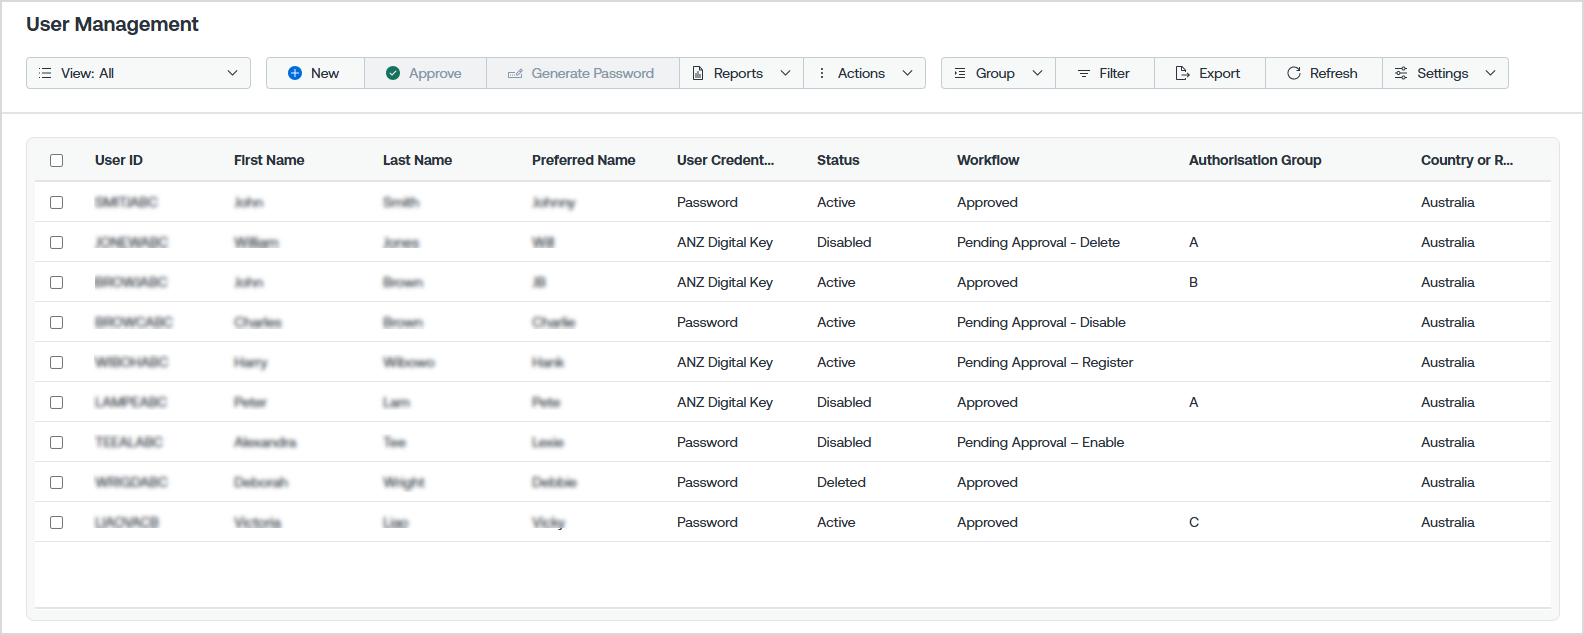Open the View: All dropdown

click(138, 73)
